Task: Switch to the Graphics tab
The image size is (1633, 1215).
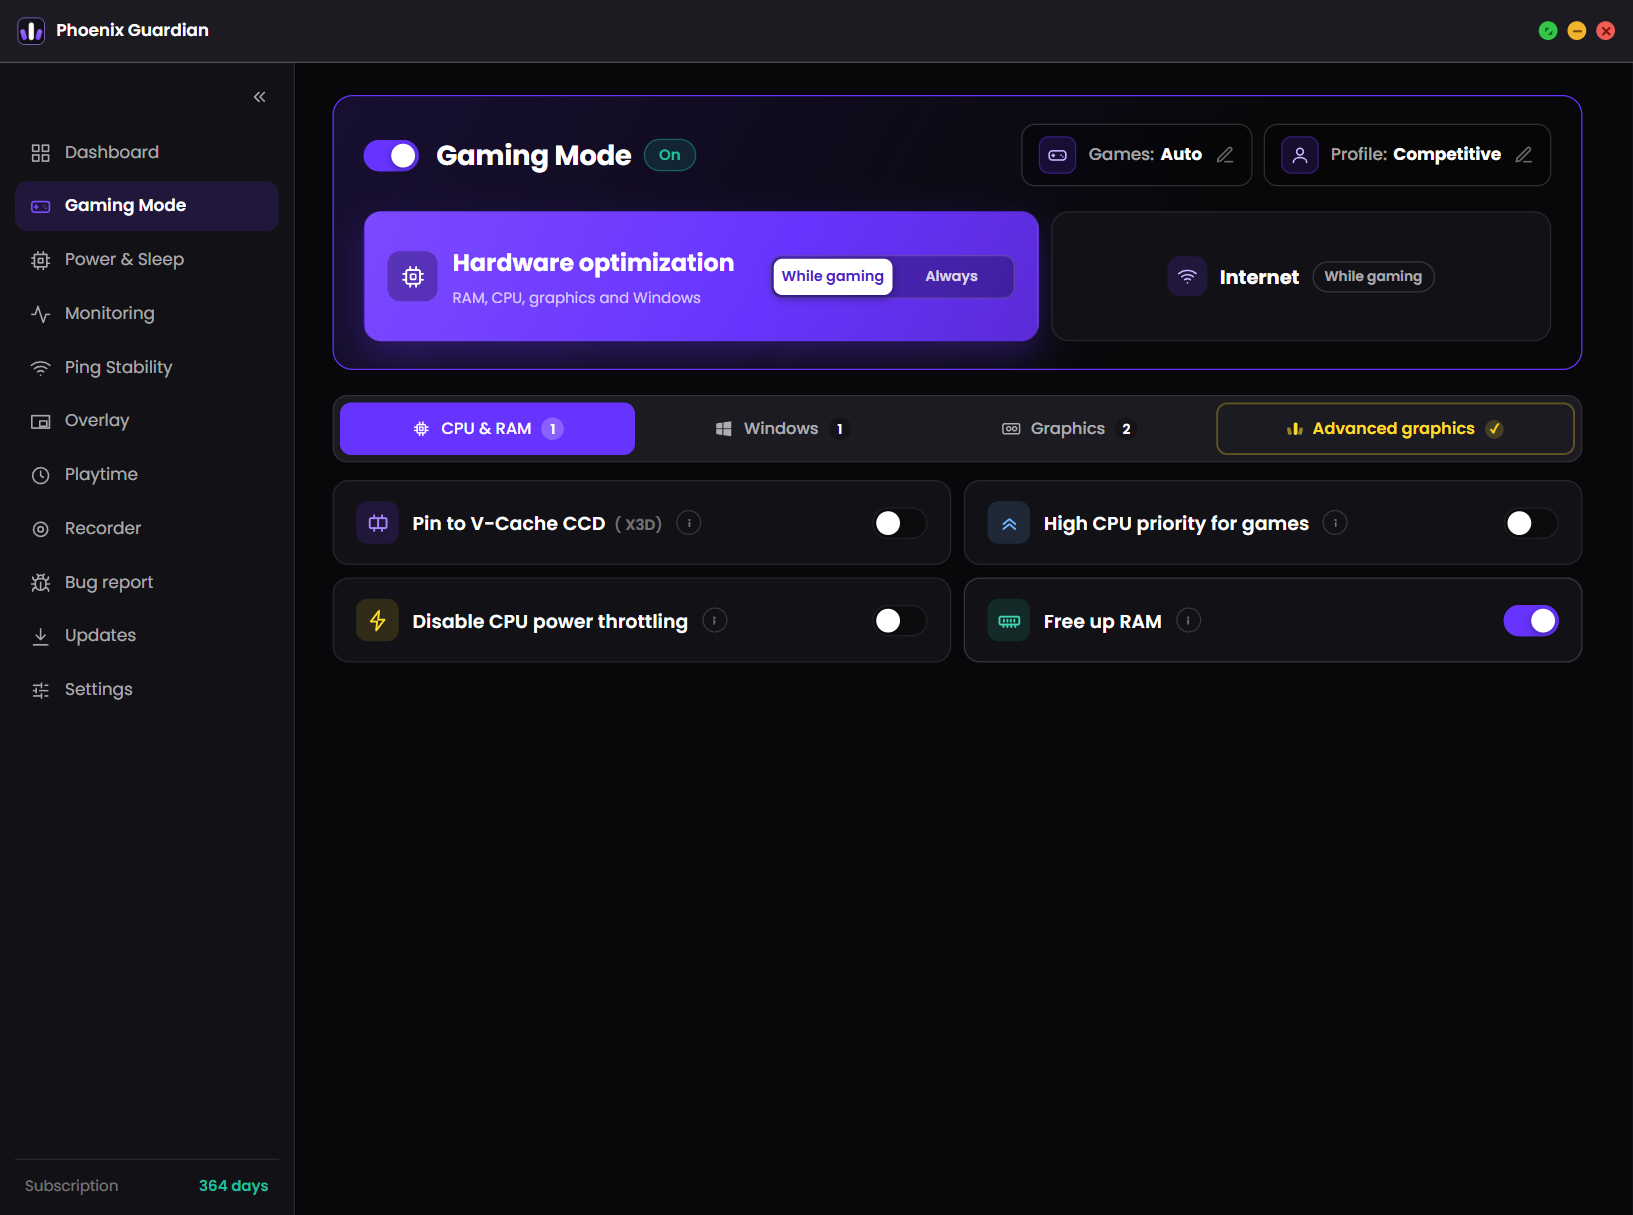Action: [1068, 429]
